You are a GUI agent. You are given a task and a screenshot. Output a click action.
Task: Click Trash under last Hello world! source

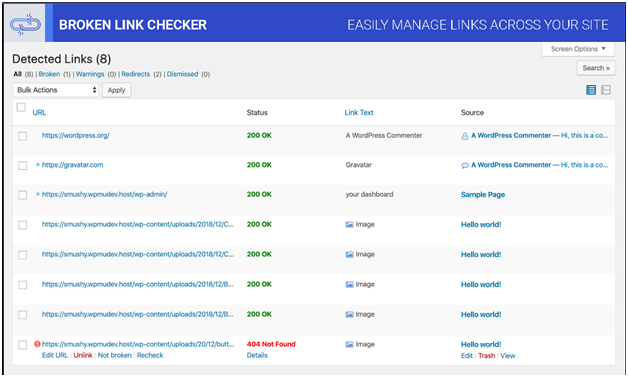click(x=487, y=356)
